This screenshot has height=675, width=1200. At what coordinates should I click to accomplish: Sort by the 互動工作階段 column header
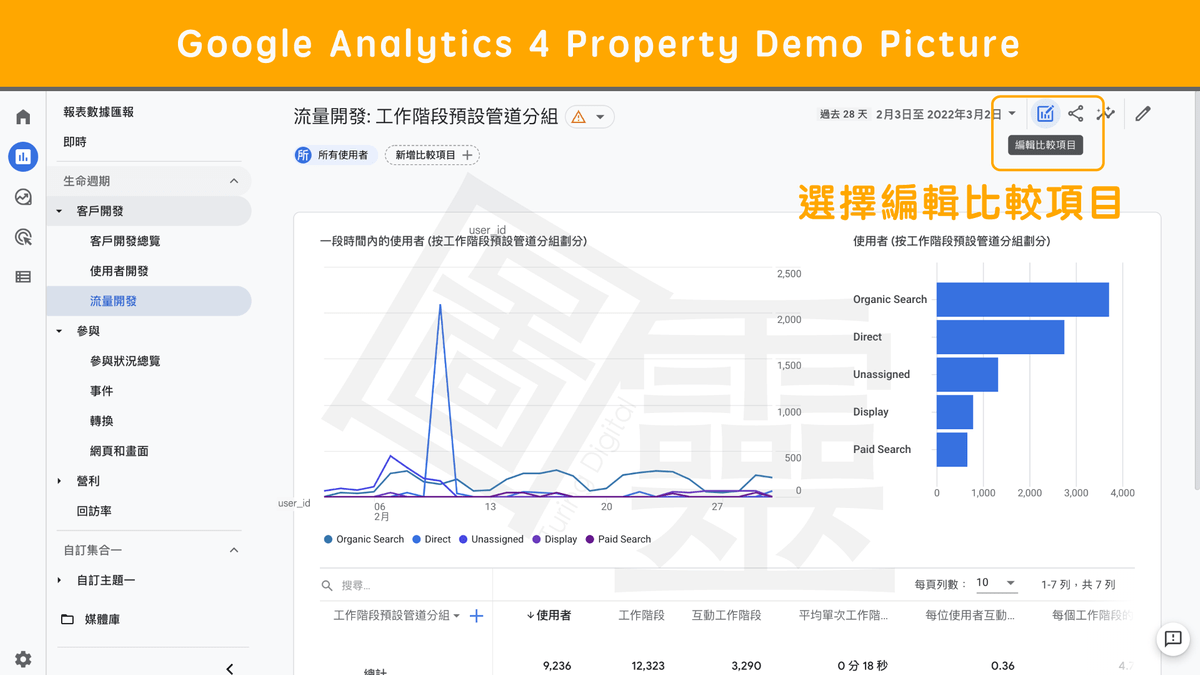727,616
